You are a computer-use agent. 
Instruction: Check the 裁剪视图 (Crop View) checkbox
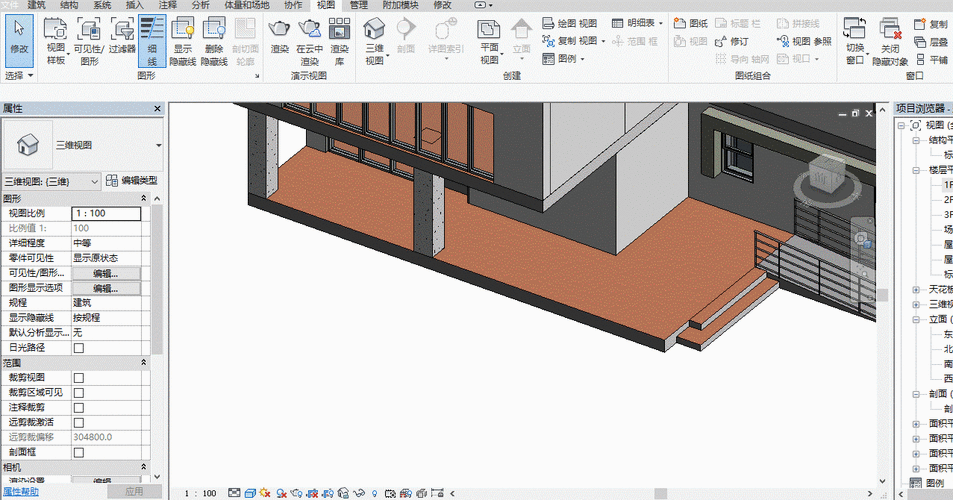[x=79, y=378]
